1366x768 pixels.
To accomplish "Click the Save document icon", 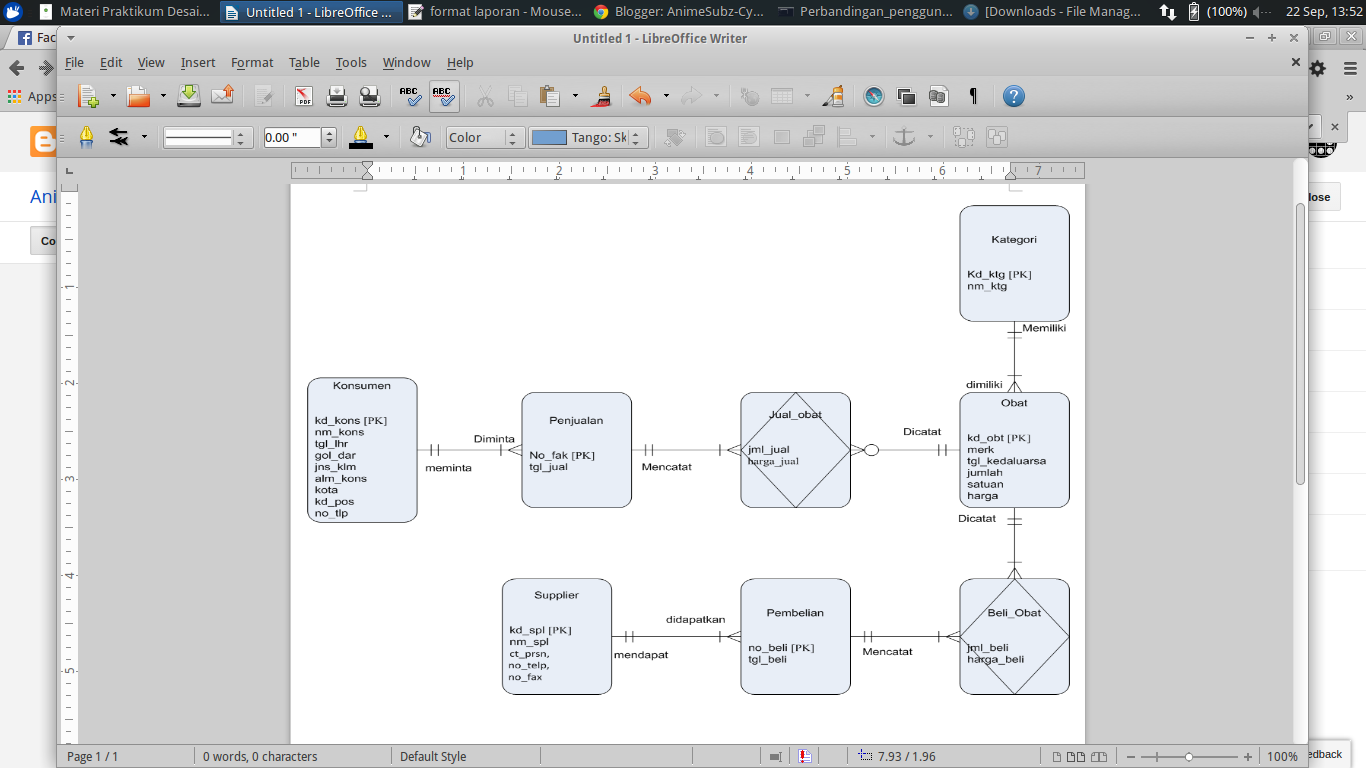I will (188, 96).
